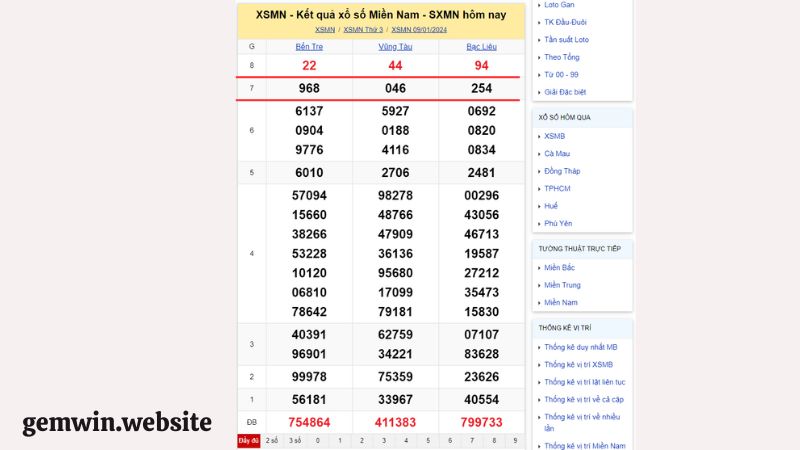Select the XSMN 09/01/2024 breadcrumb link

point(418,30)
